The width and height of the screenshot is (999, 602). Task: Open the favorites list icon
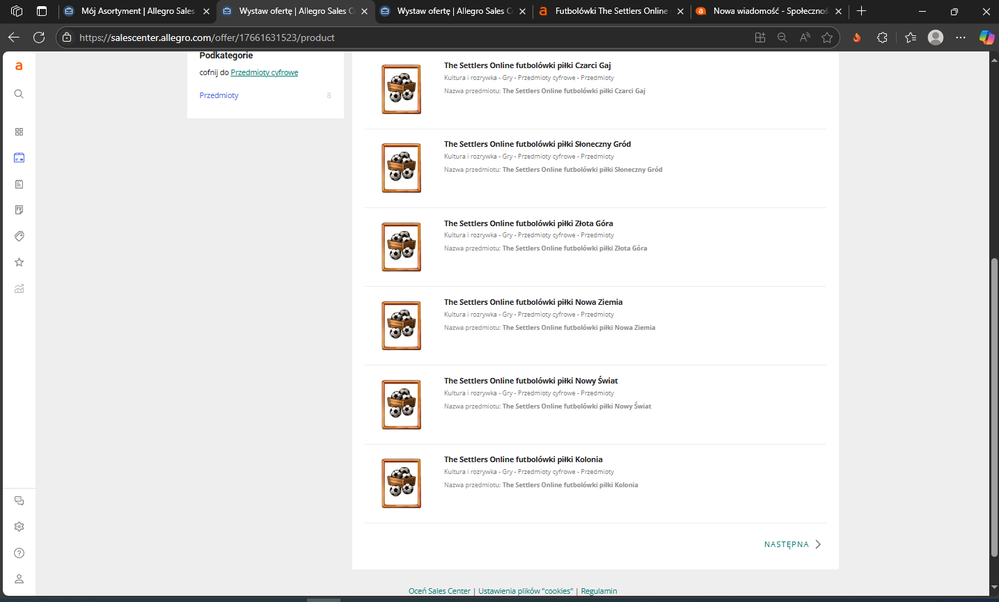pyautogui.click(x=910, y=38)
